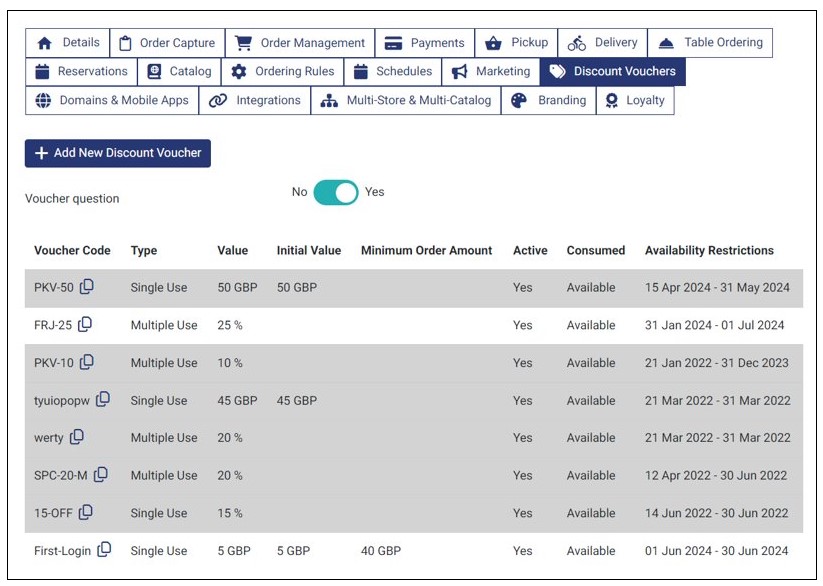Switch to the Table Ordering tab
Image resolution: width=823 pixels, height=586 pixels.
click(x=710, y=43)
